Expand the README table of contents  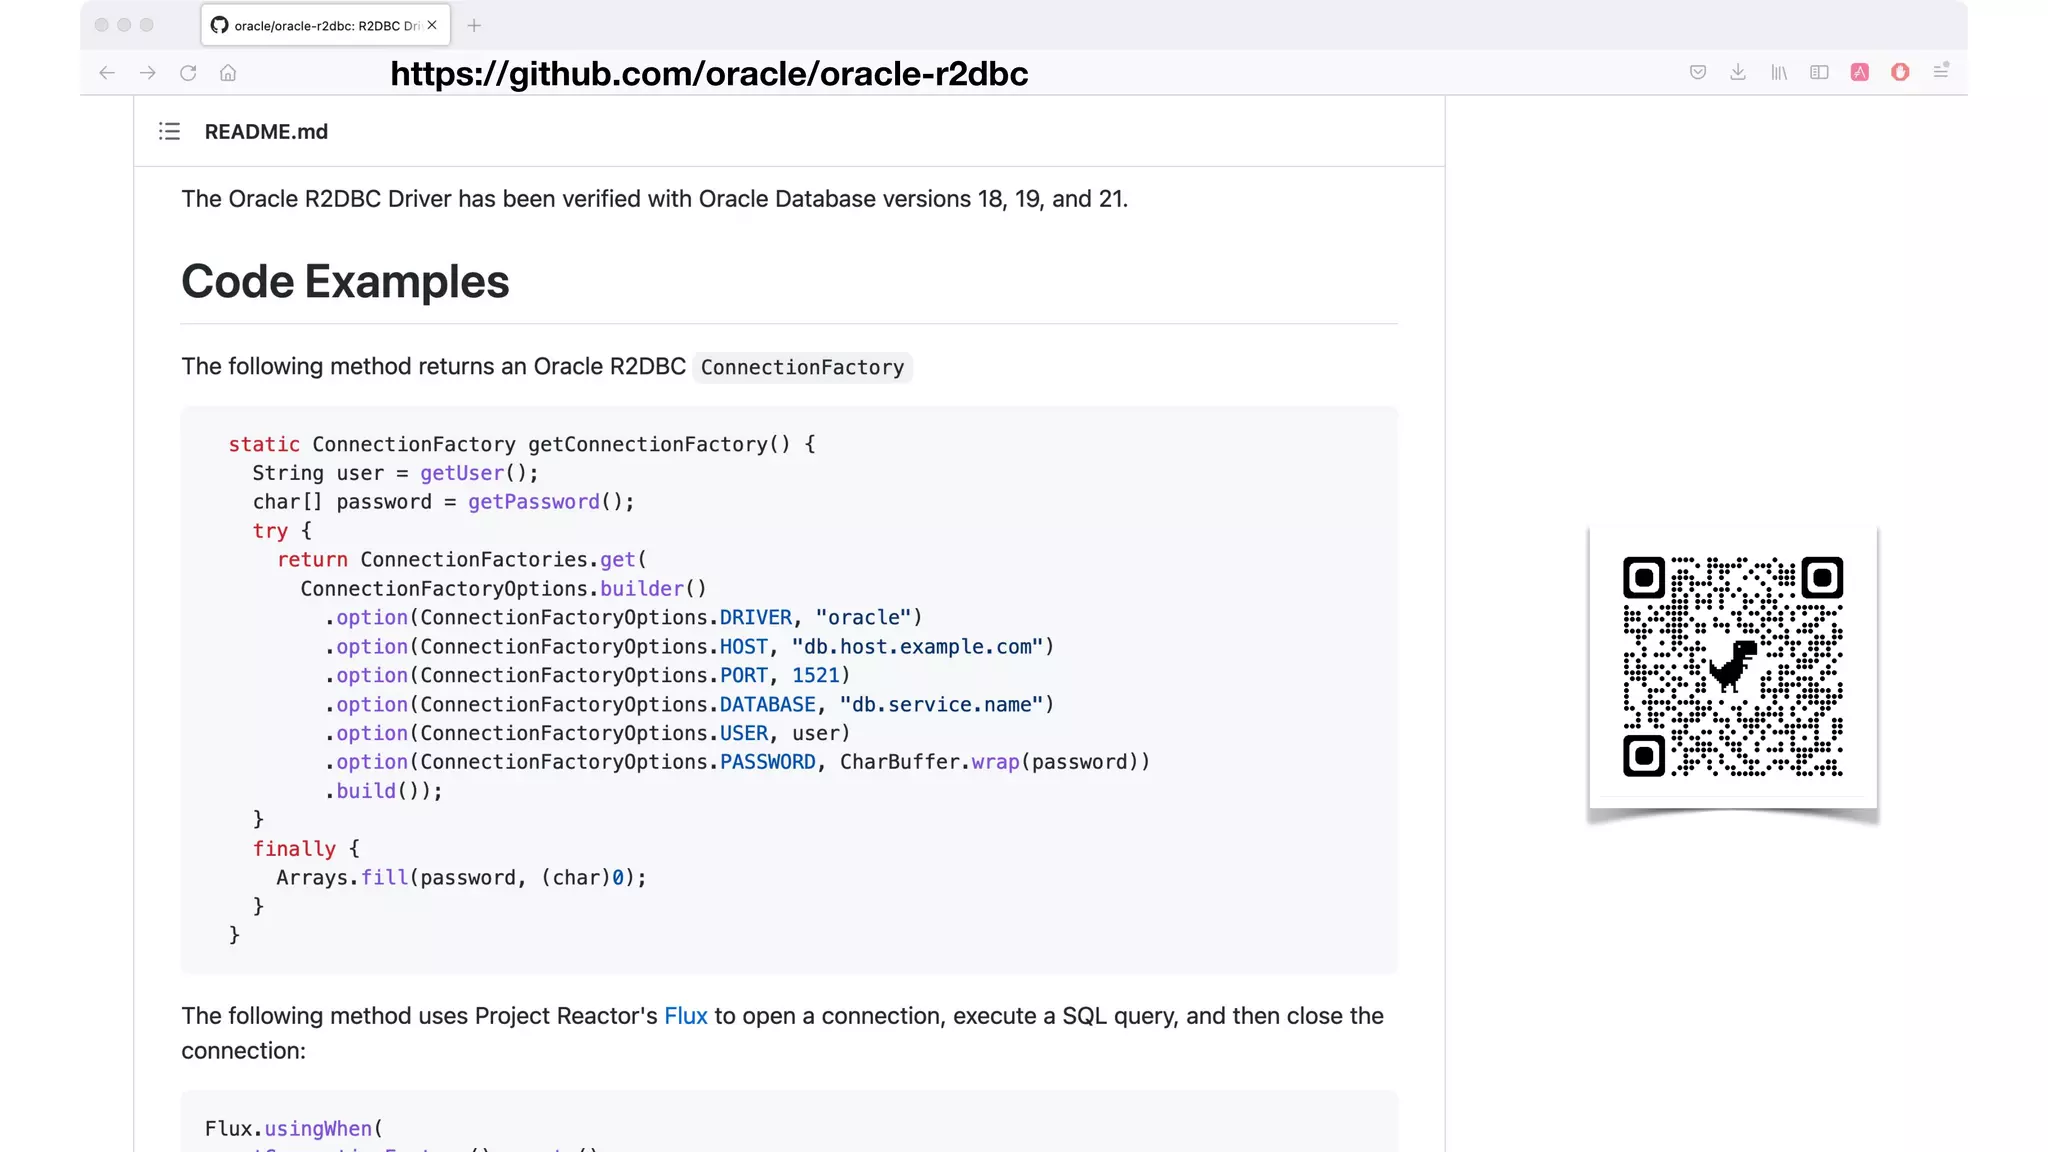coord(169,131)
